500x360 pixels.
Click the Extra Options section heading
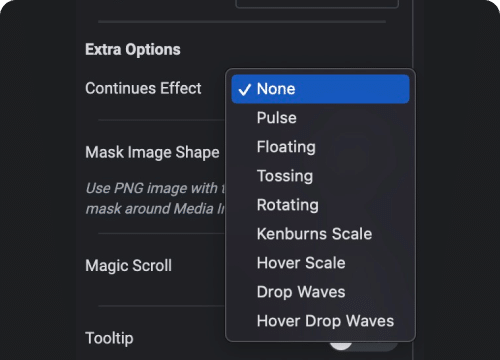point(133,50)
